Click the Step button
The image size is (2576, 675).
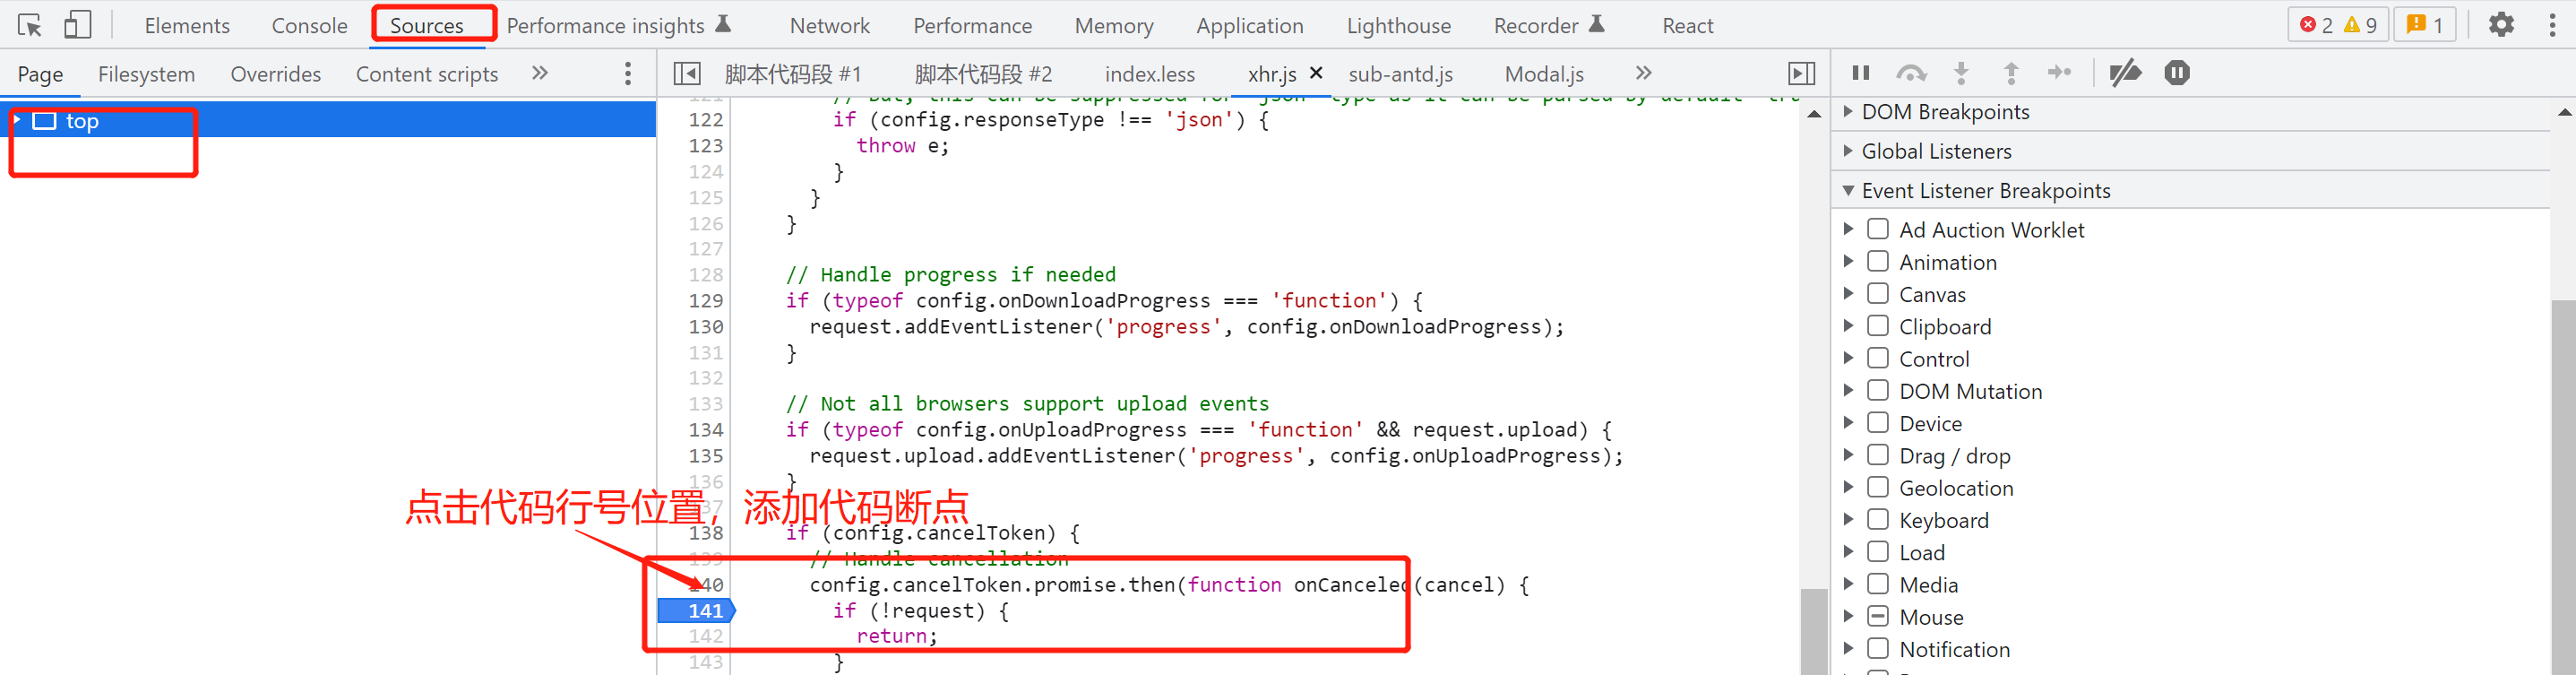[x=2059, y=72]
